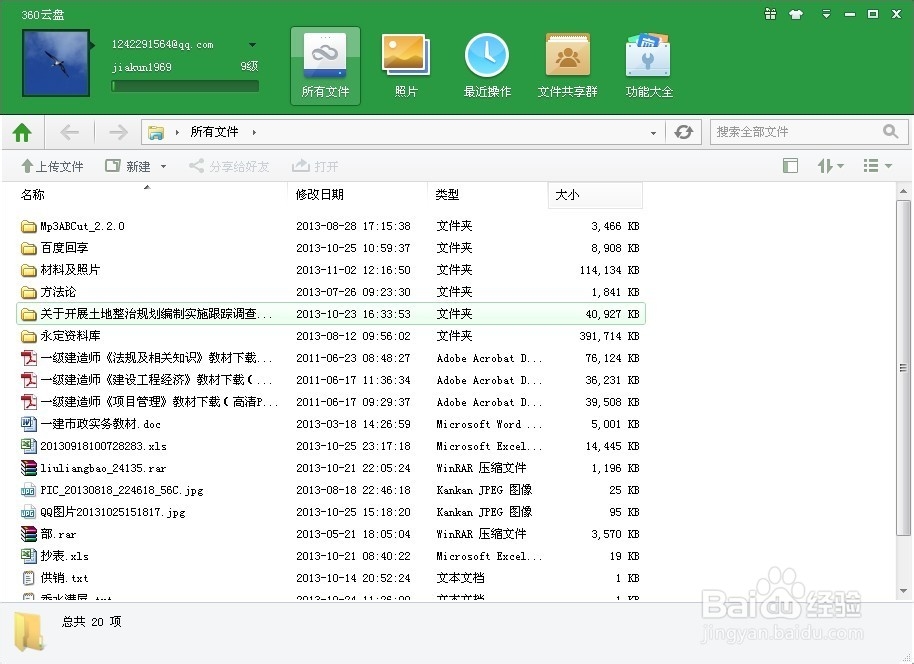Image resolution: width=914 pixels, height=664 pixels.
Task: Sort by the 类型 column header
Action: pyautogui.click(x=447, y=195)
